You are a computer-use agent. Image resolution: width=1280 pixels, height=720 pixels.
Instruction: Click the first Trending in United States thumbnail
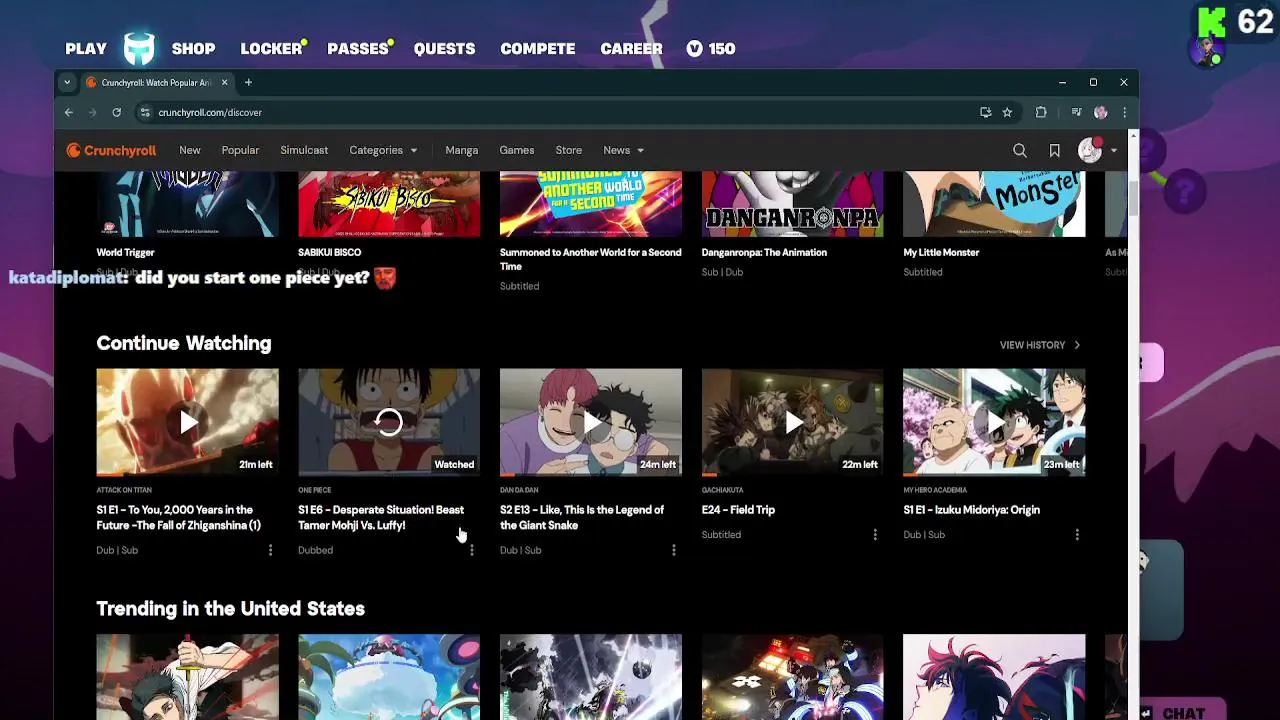click(187, 676)
